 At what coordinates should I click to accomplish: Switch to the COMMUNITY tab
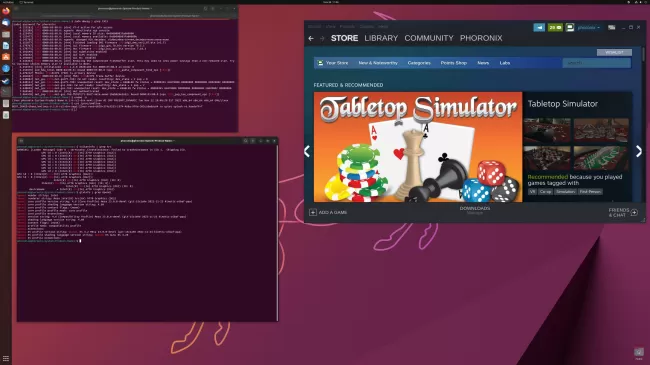429,38
